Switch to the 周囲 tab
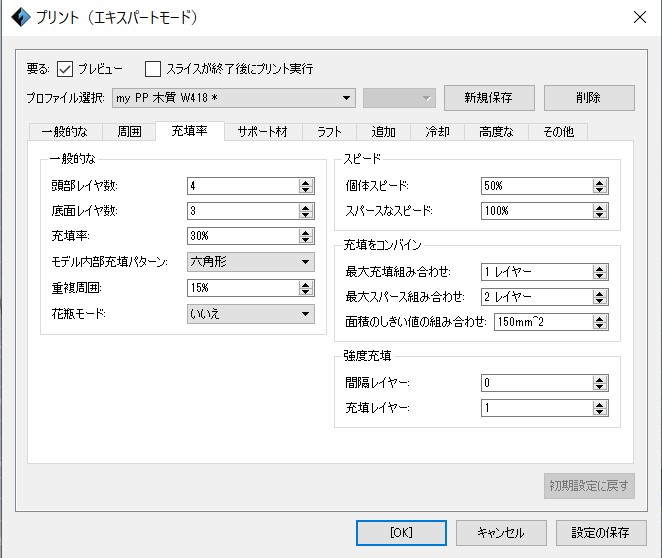This screenshot has height=558, width=662. 129,132
